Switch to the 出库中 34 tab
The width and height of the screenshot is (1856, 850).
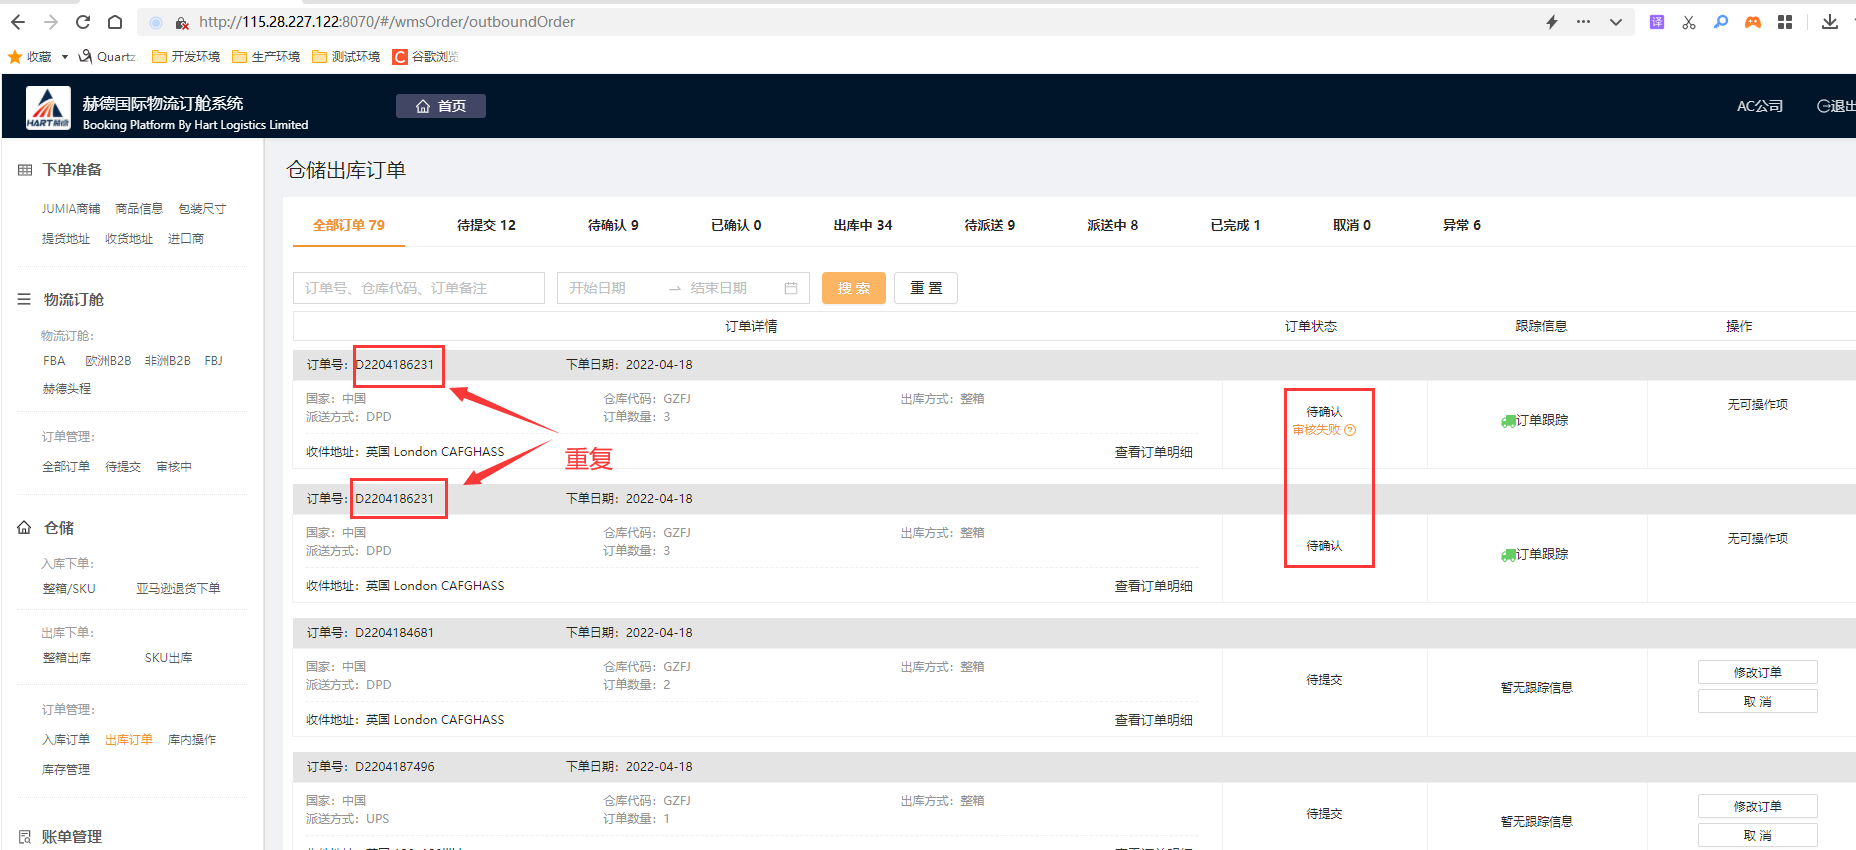862,225
